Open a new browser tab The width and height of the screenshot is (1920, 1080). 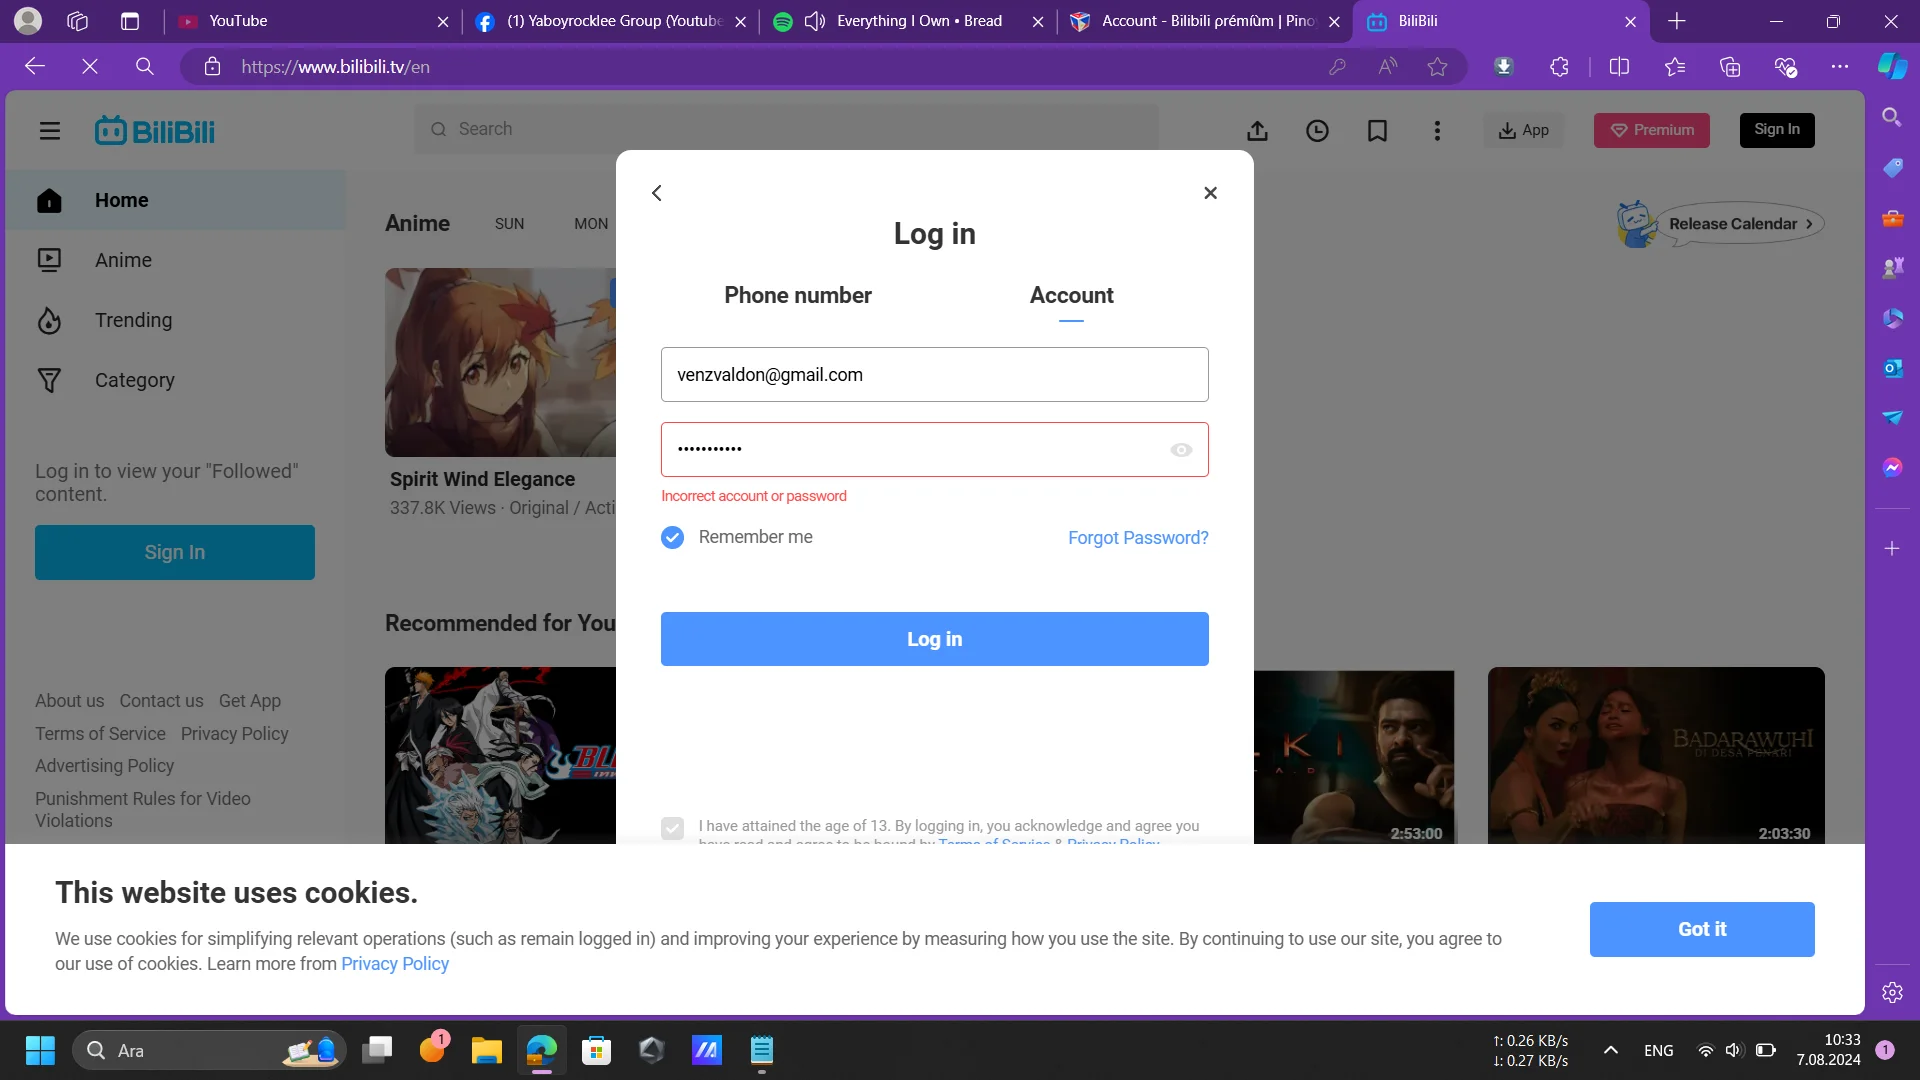1677,21
